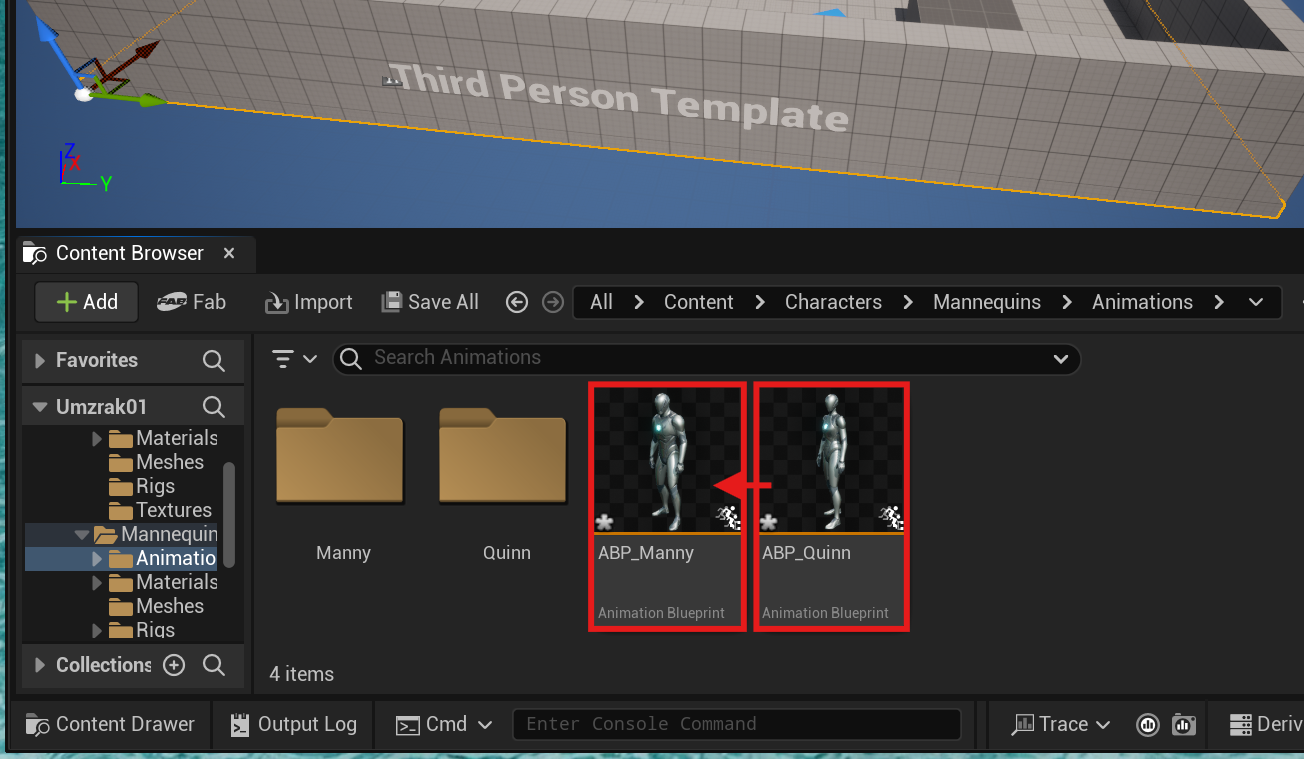Go forward with the right arrow history button

click(552, 302)
